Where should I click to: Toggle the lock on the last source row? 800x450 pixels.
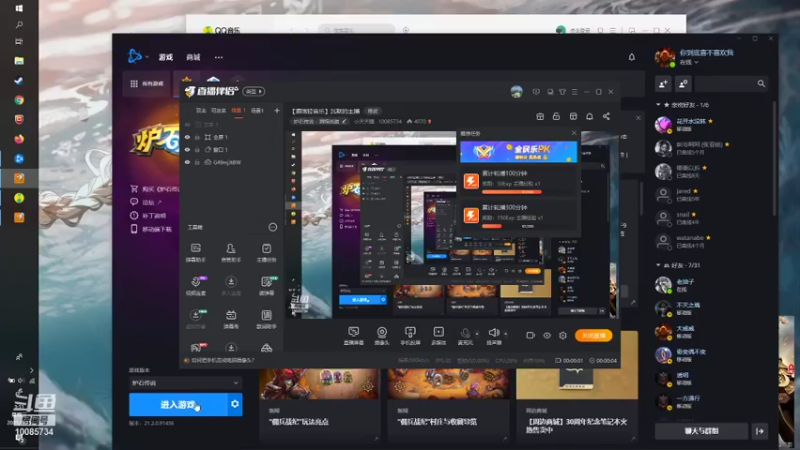coord(197,162)
